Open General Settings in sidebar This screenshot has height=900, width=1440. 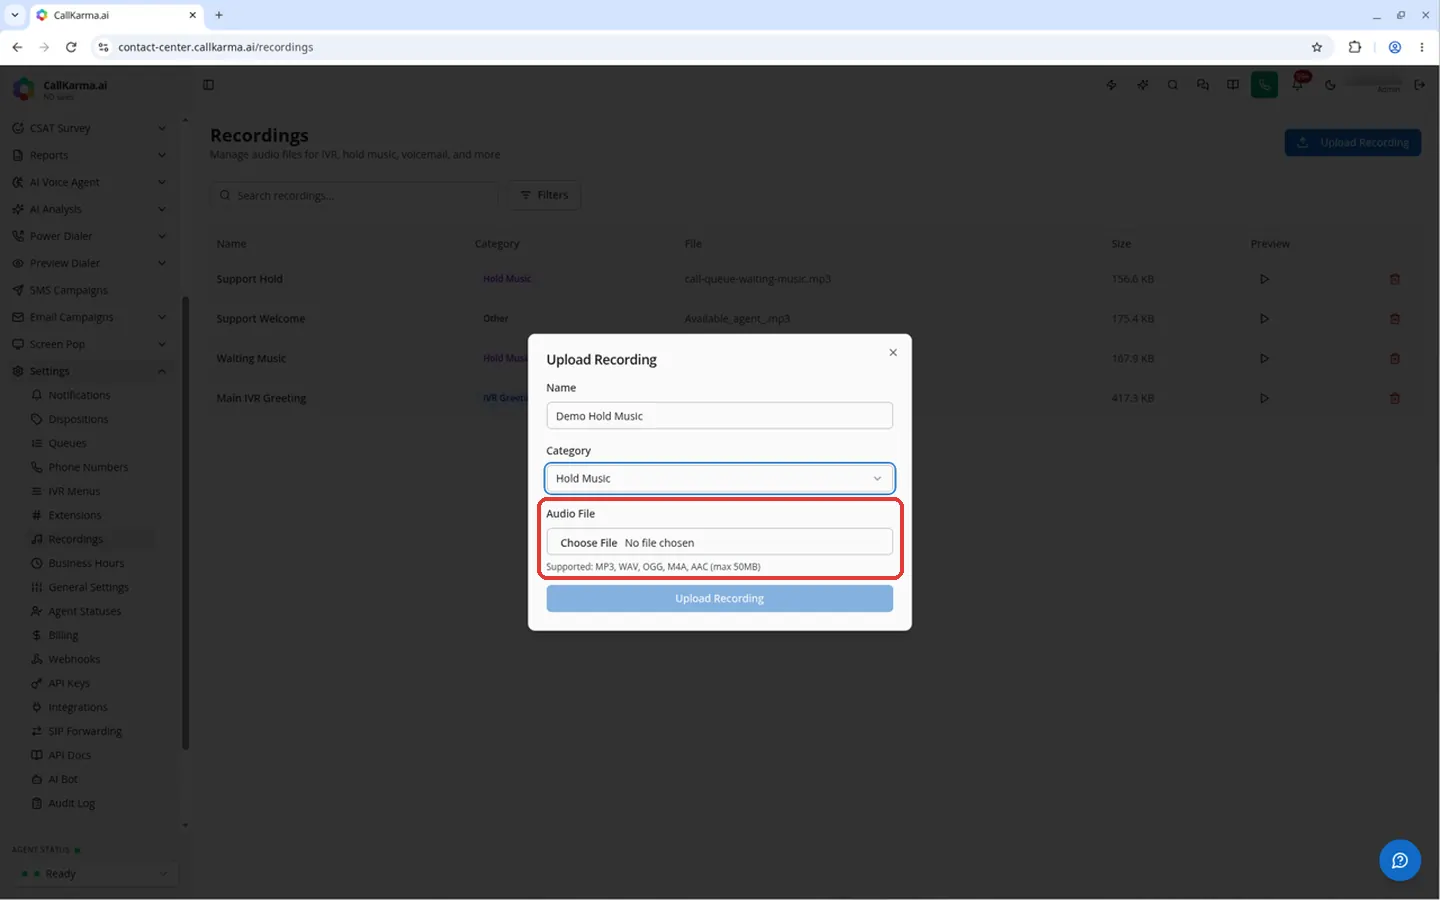pyautogui.click(x=90, y=587)
